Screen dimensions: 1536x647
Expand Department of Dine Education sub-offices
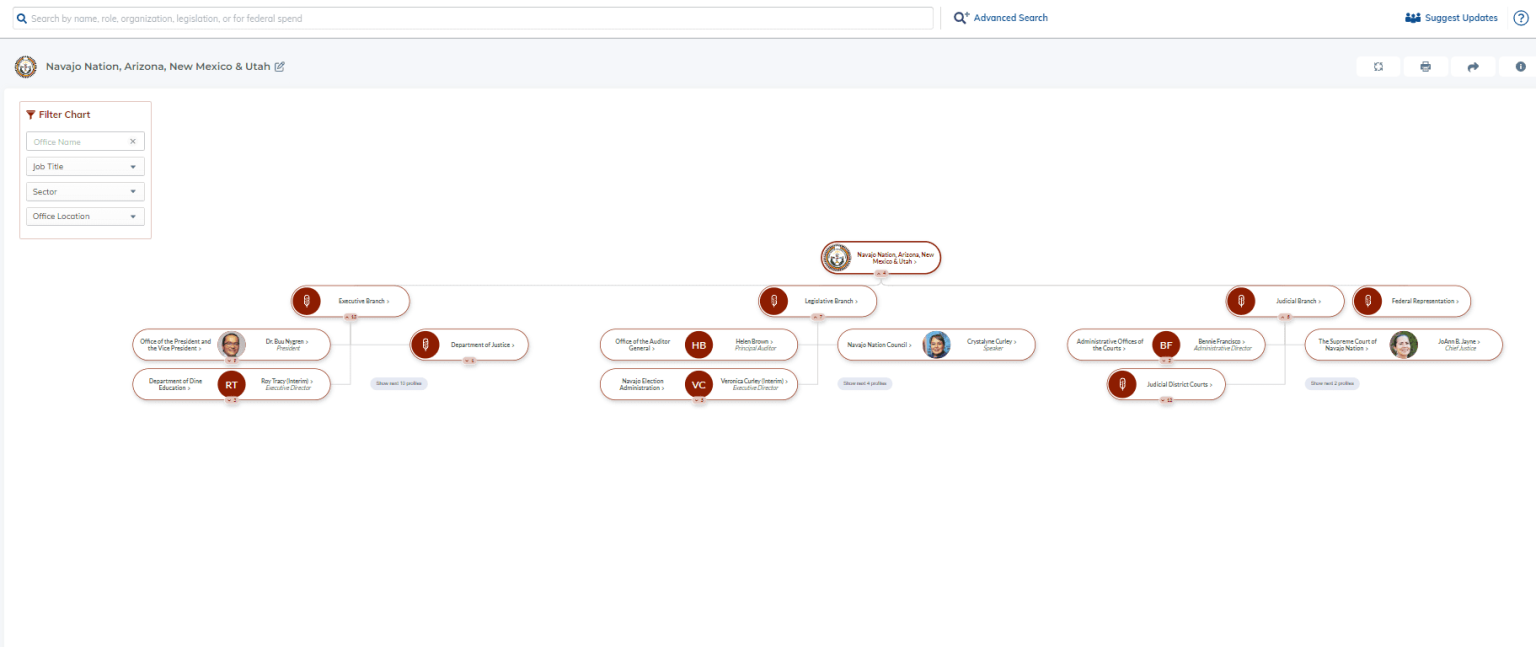coord(232,400)
